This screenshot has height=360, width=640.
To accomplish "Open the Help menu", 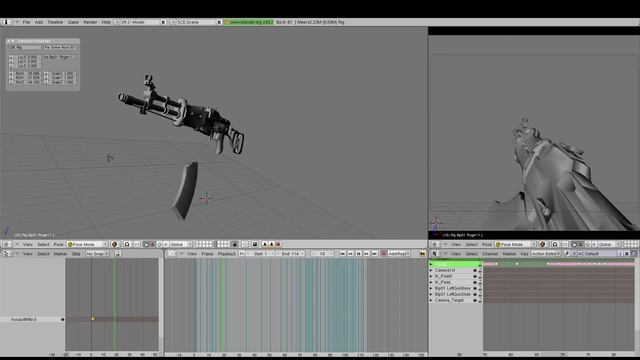I will coord(106,22).
